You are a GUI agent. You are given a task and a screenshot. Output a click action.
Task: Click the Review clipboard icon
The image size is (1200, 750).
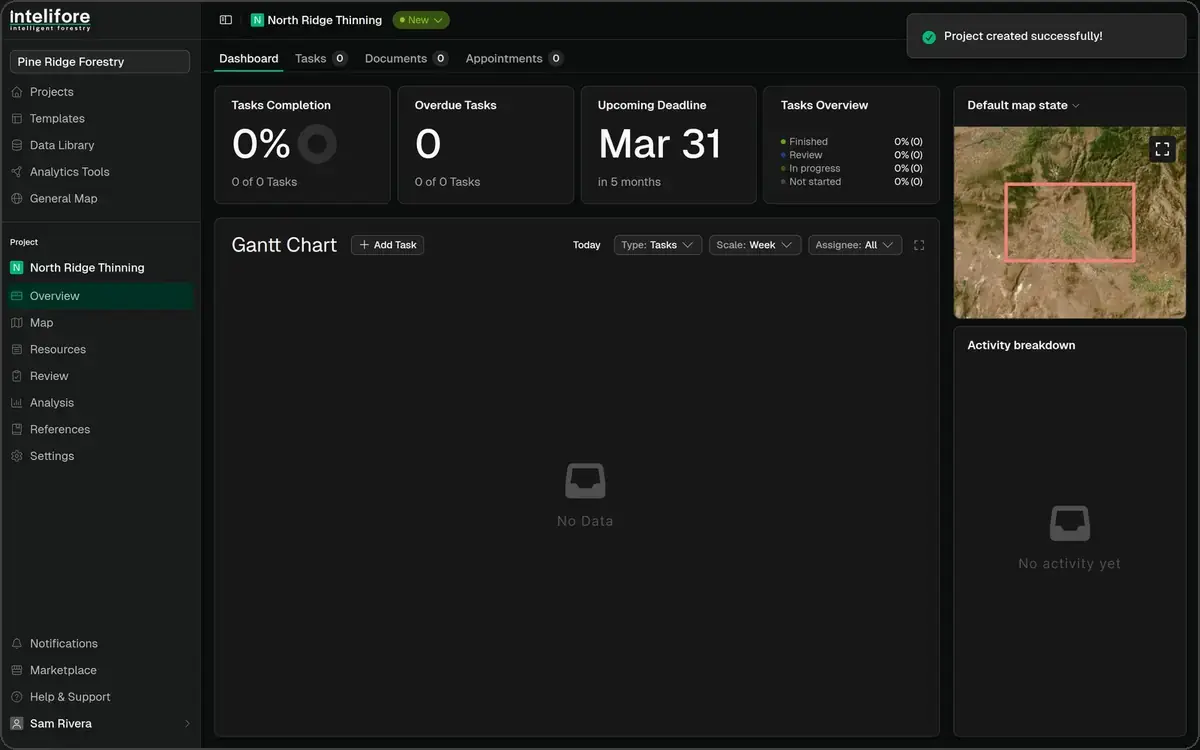coord(17,376)
